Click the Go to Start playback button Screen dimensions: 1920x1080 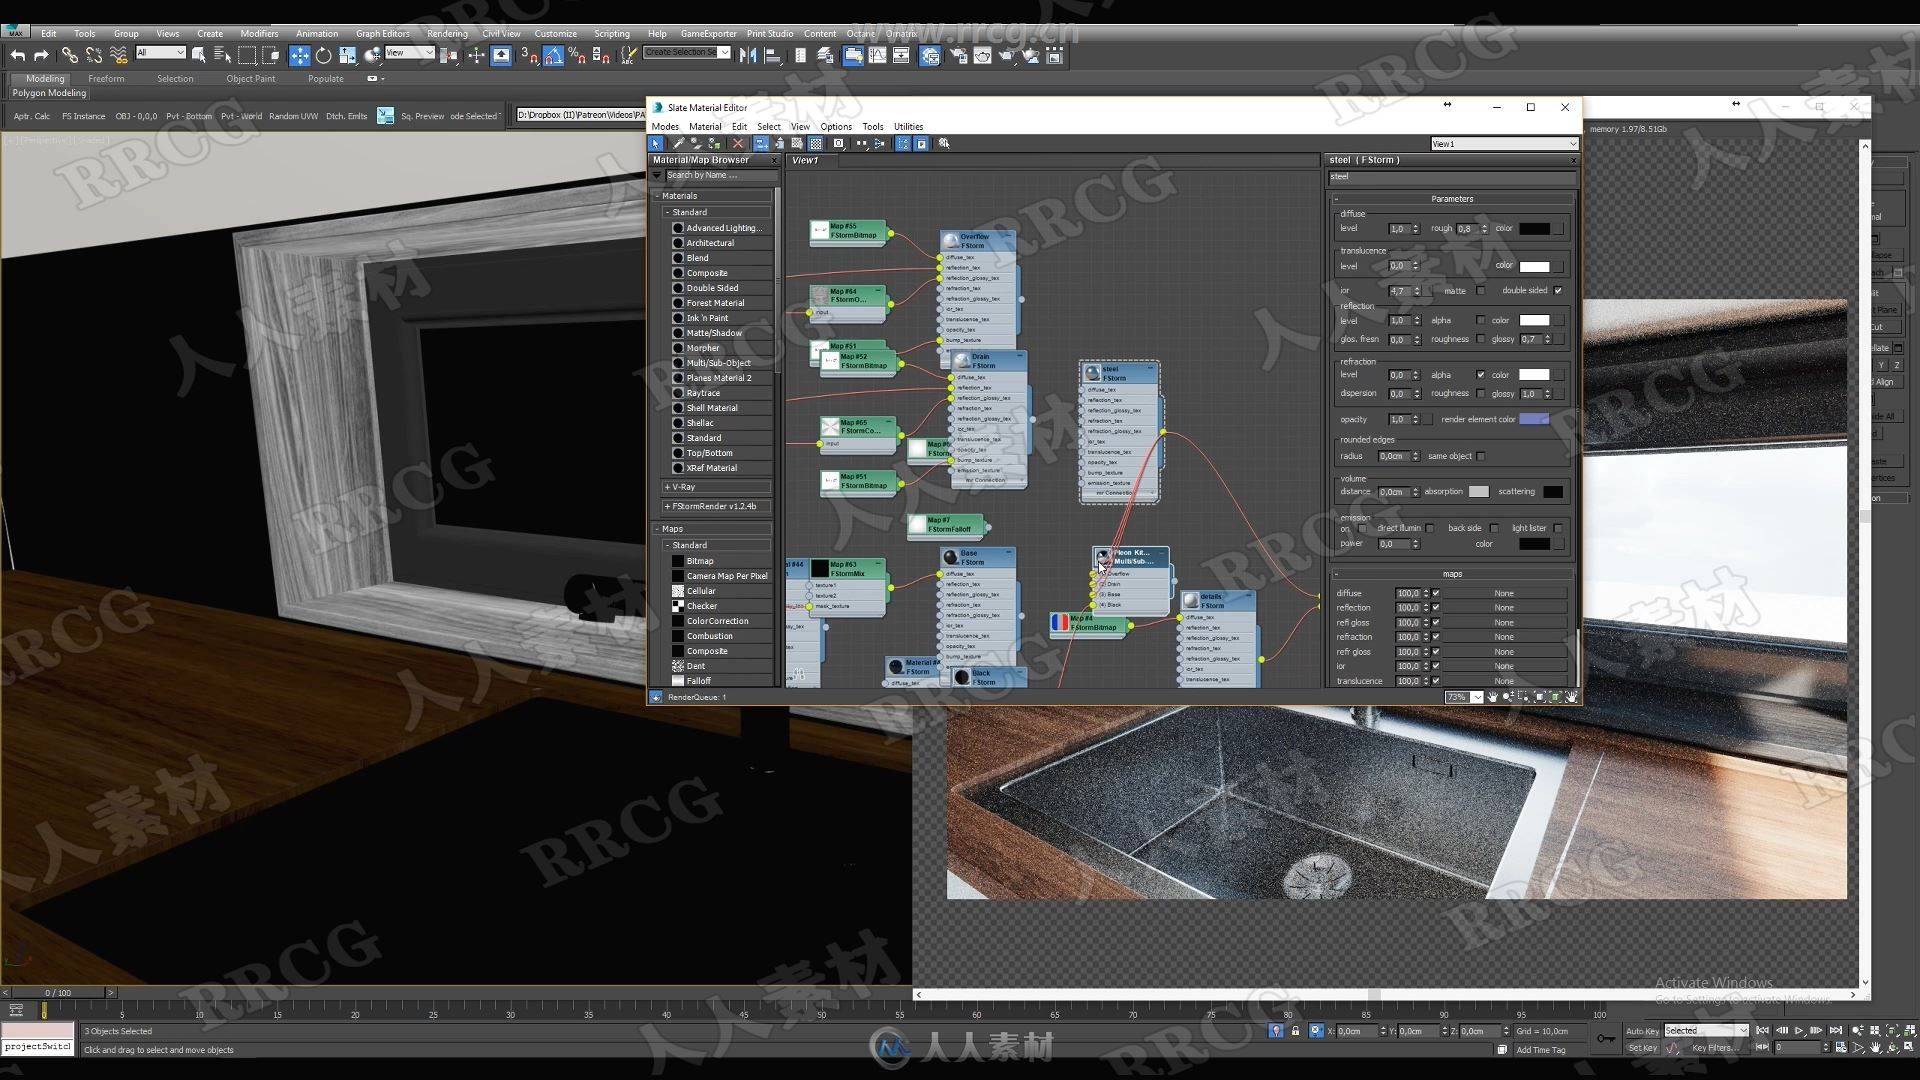click(x=1763, y=1030)
